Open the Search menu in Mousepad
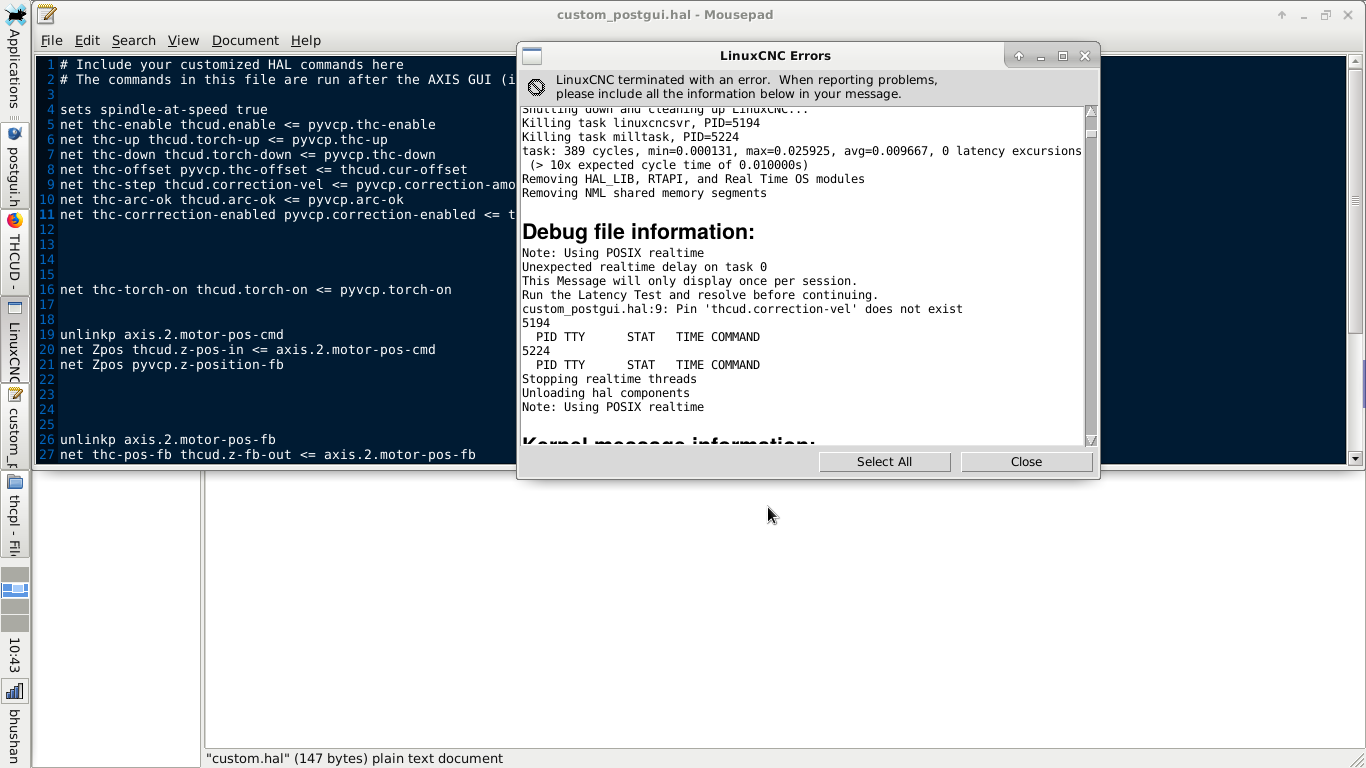Image resolution: width=1366 pixels, height=768 pixels. (x=133, y=40)
